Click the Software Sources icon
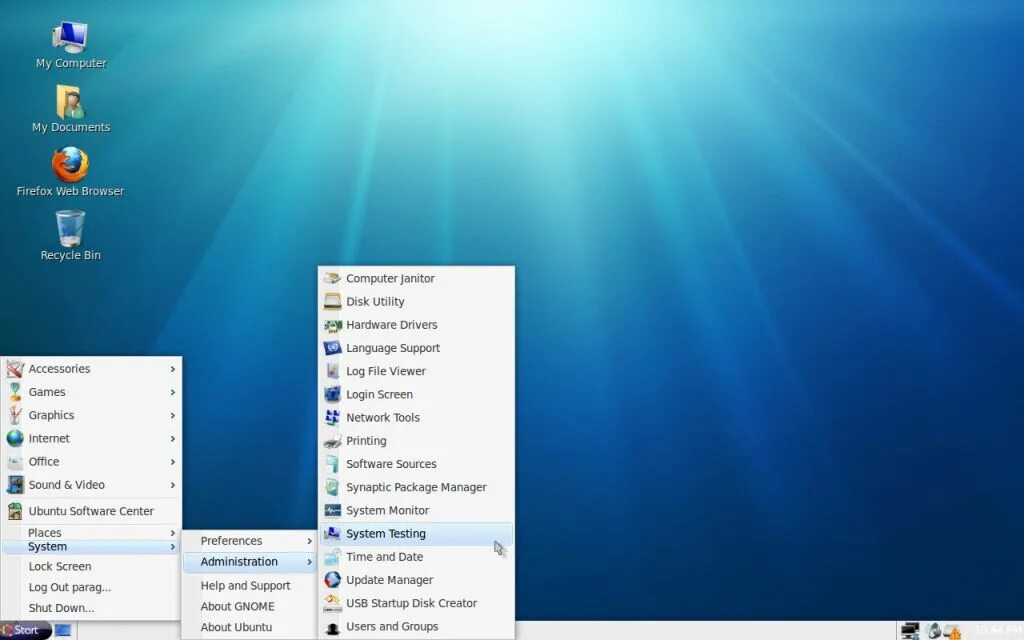This screenshot has width=1024, height=640. coord(332,464)
